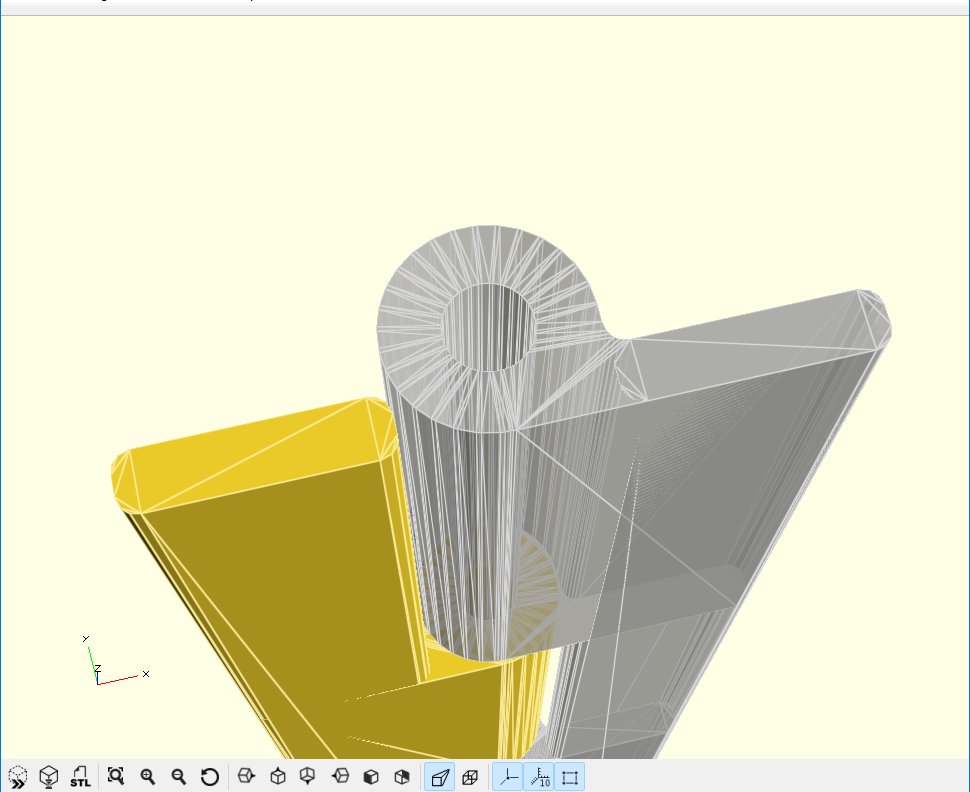Export the model as STL

point(80,776)
